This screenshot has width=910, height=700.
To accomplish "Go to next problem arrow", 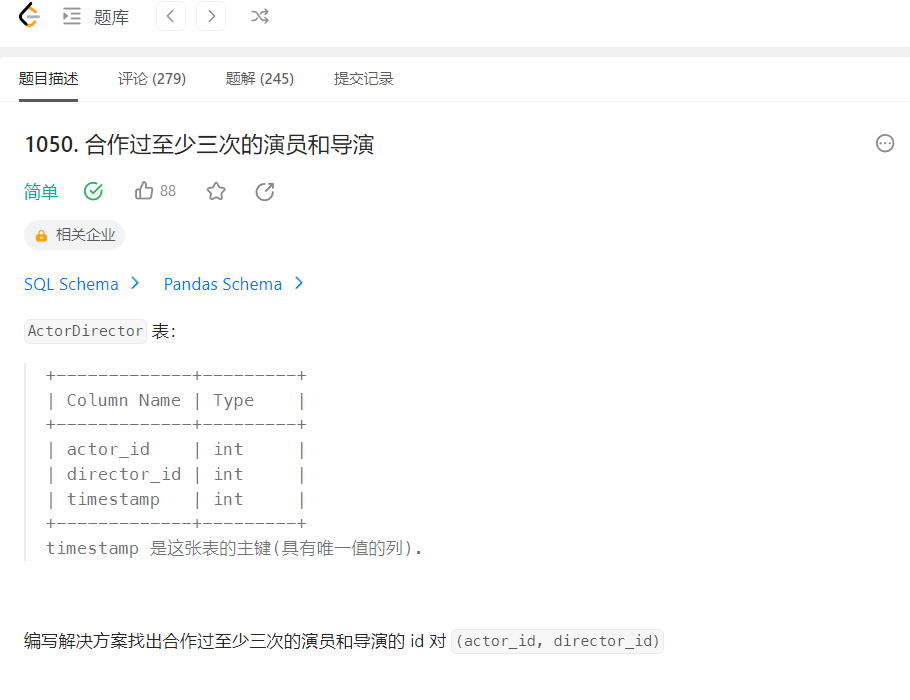I will [211, 16].
